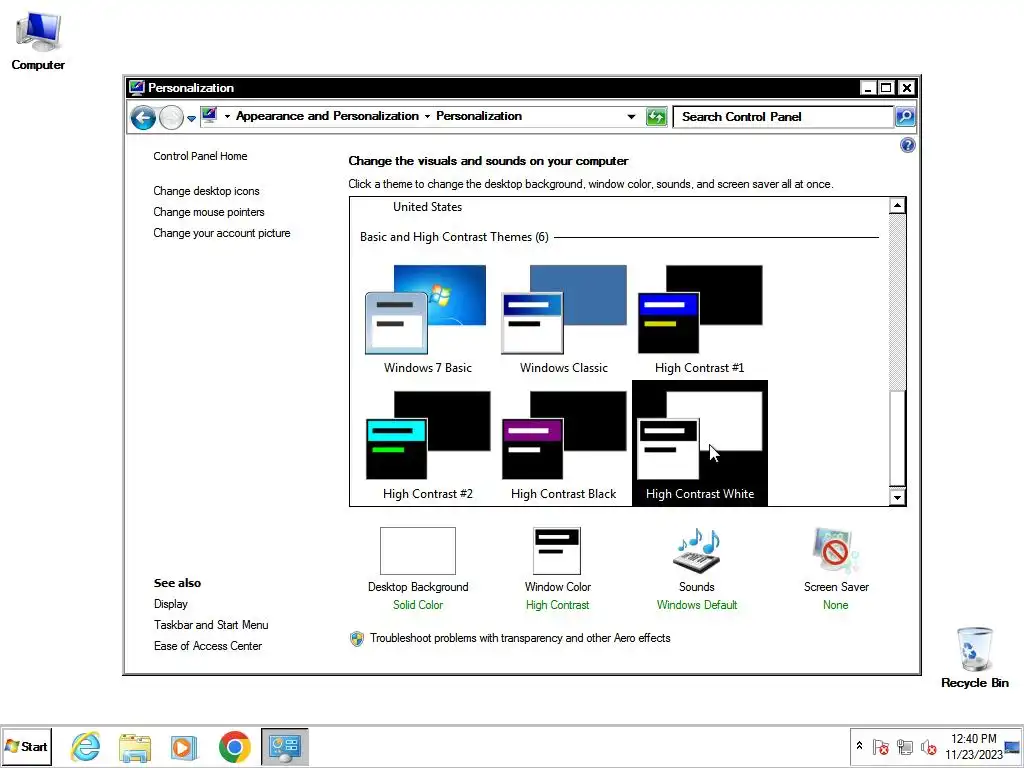Click the theme list scrollbar thumb
This screenshot has height=768, width=1024.
897,438
